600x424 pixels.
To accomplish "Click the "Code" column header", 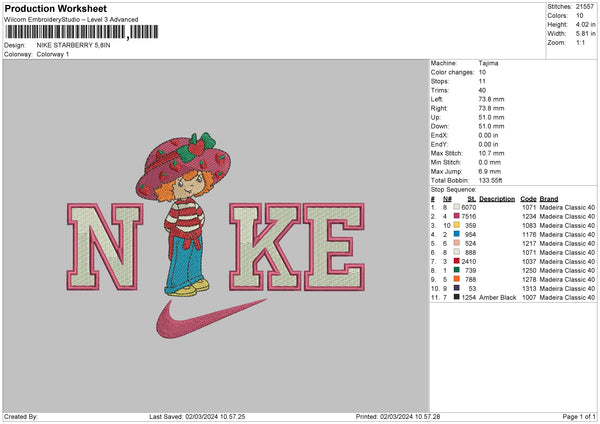I will click(x=528, y=199).
